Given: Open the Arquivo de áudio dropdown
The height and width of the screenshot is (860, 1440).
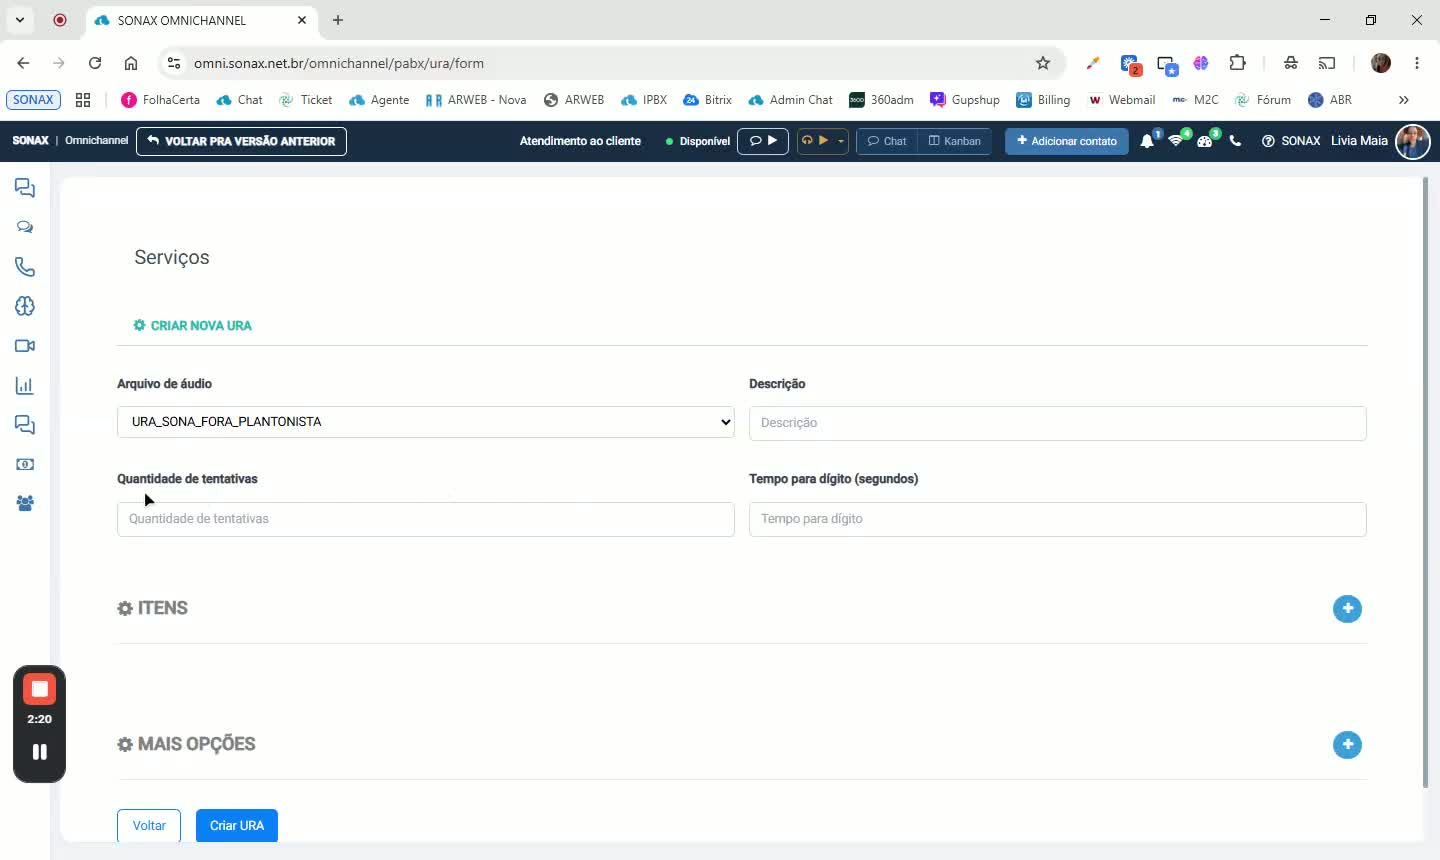Looking at the screenshot, I should tap(426, 422).
